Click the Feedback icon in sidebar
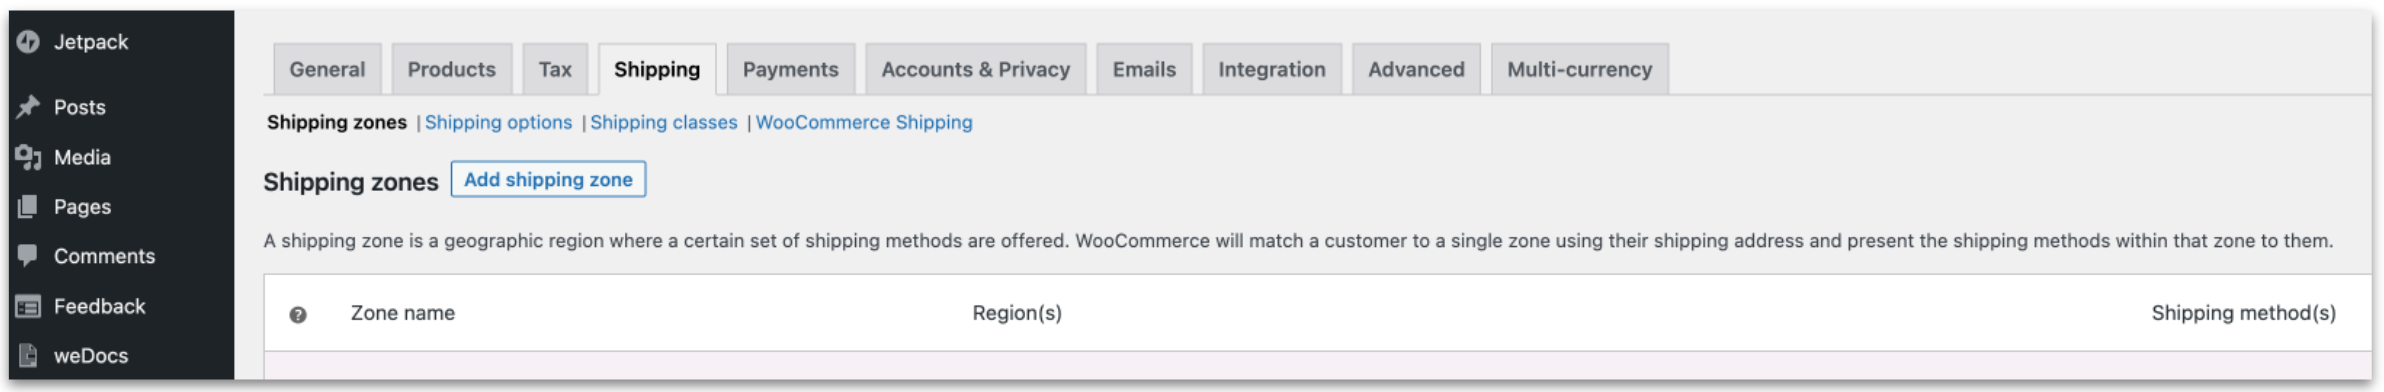 click(x=28, y=306)
